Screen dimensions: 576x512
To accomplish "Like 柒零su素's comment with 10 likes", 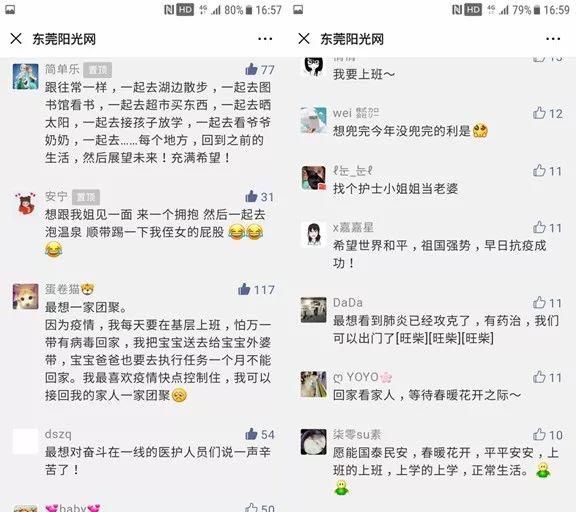I will click(539, 435).
